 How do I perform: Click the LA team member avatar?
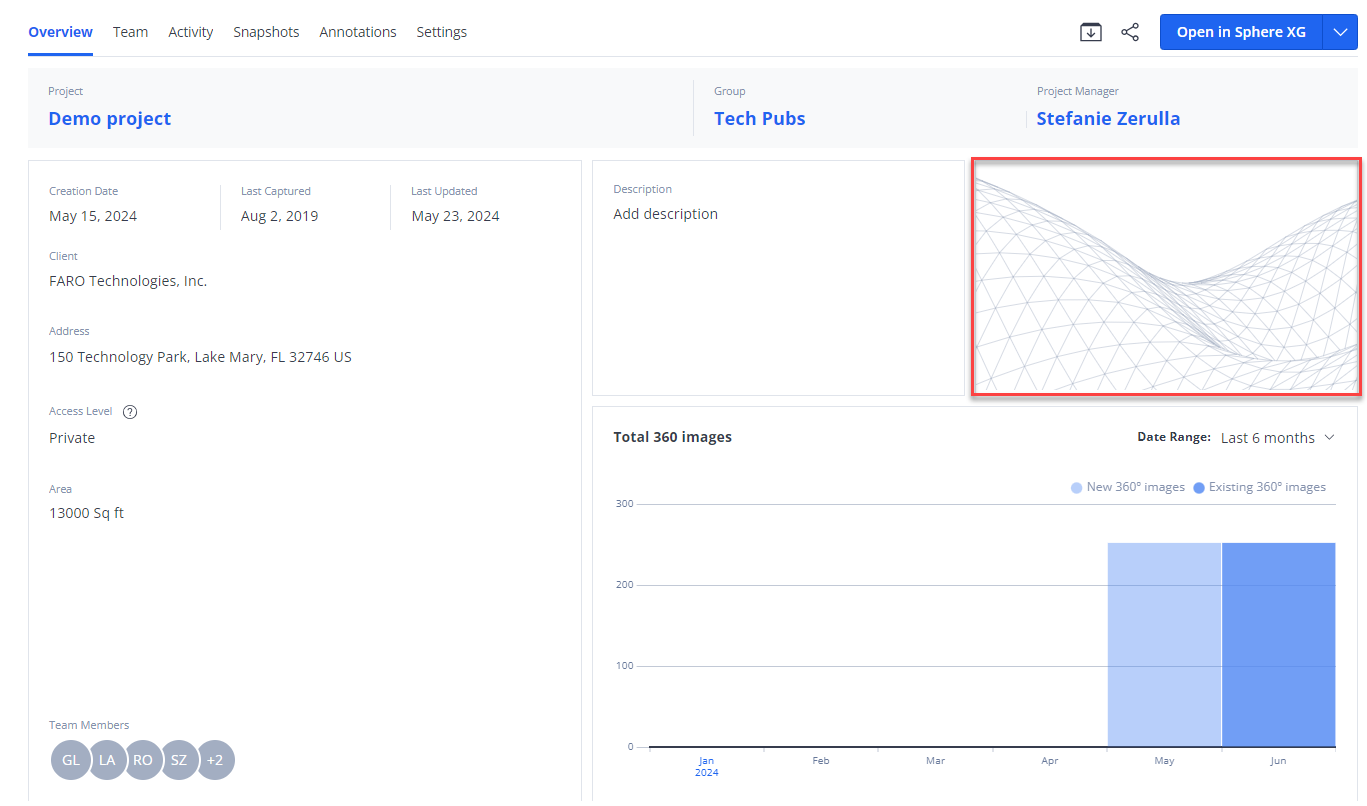click(107, 760)
